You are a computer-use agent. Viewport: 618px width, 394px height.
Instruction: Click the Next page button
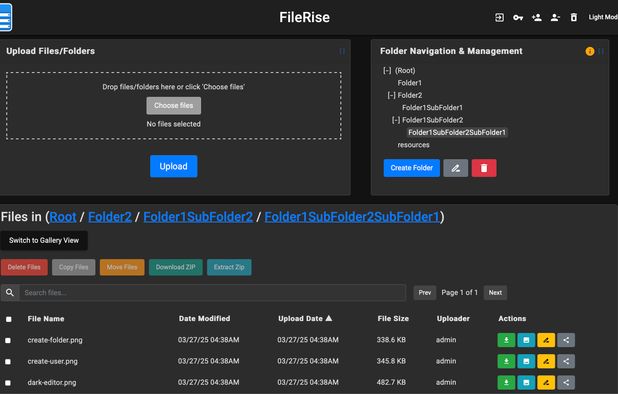tap(495, 293)
